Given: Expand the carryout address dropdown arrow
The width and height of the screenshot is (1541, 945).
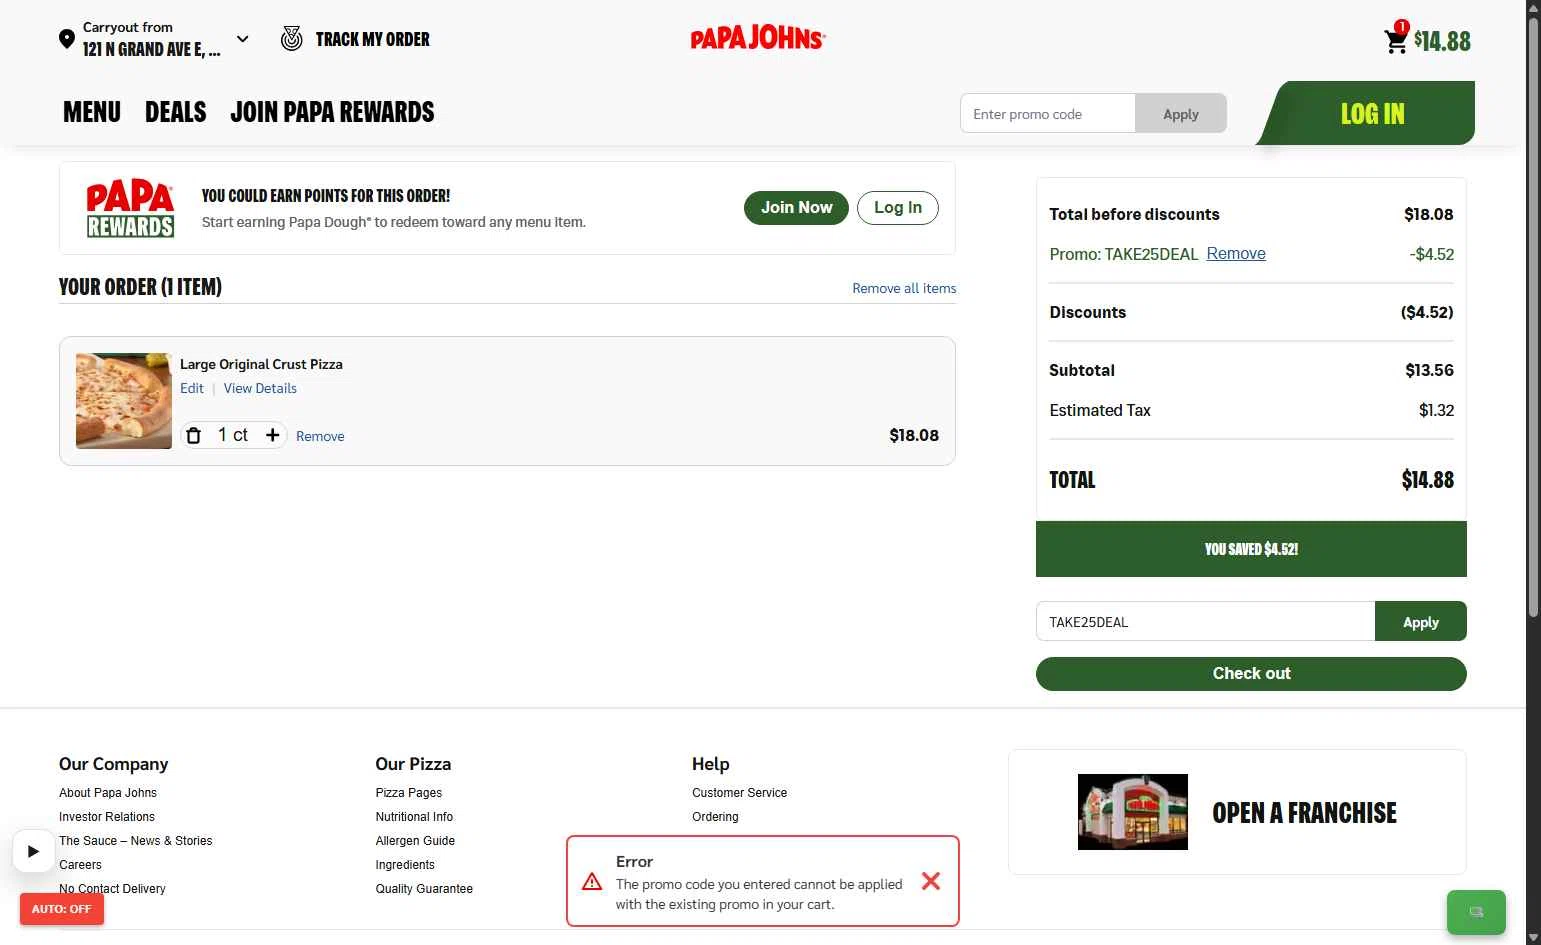Looking at the screenshot, I should click(x=242, y=39).
